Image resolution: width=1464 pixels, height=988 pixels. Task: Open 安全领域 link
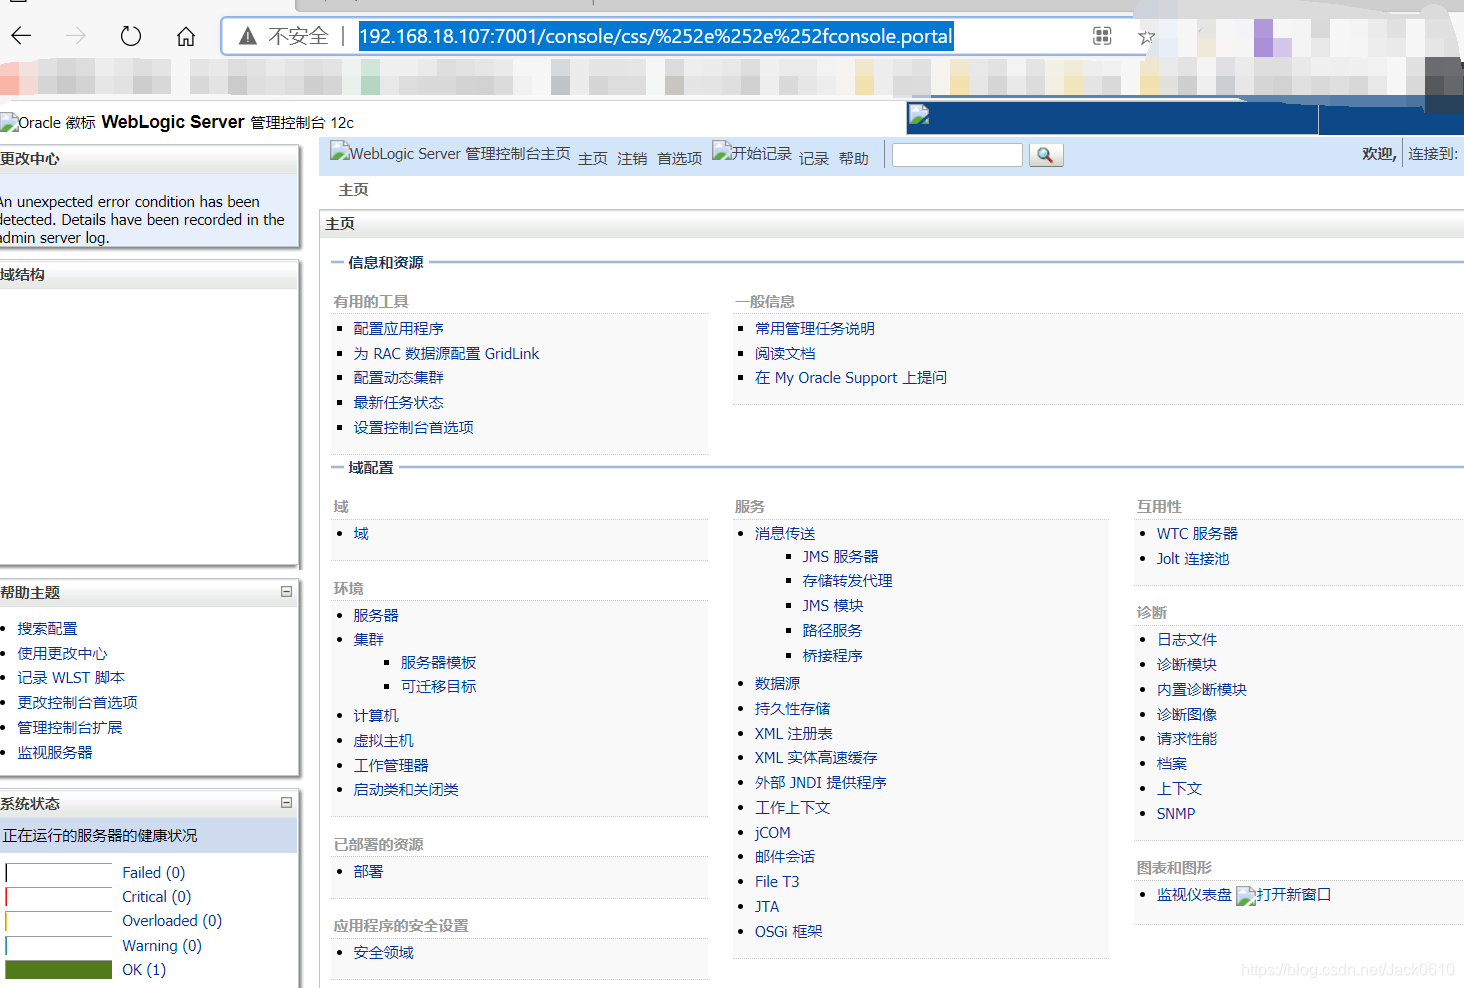tap(383, 952)
